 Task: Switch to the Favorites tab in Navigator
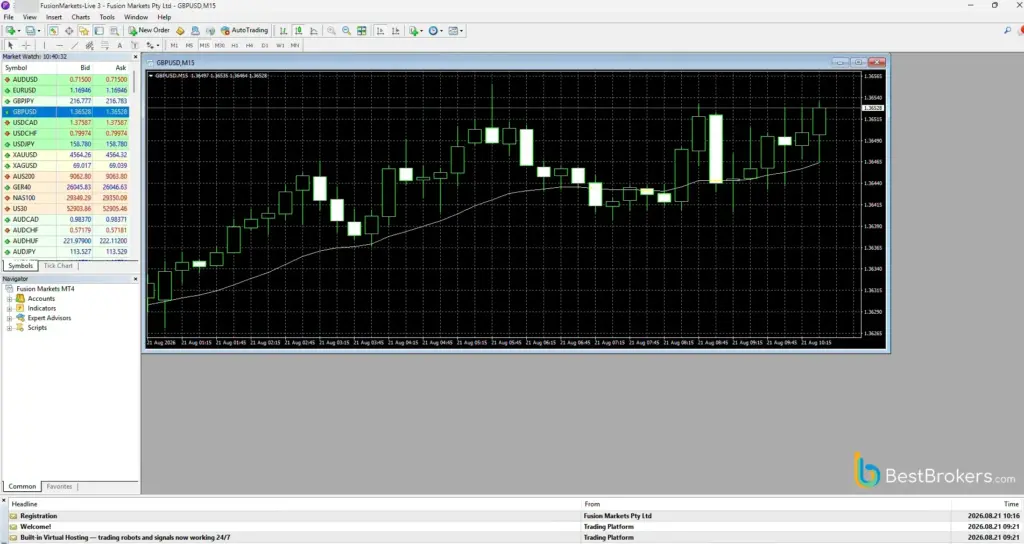pos(59,487)
